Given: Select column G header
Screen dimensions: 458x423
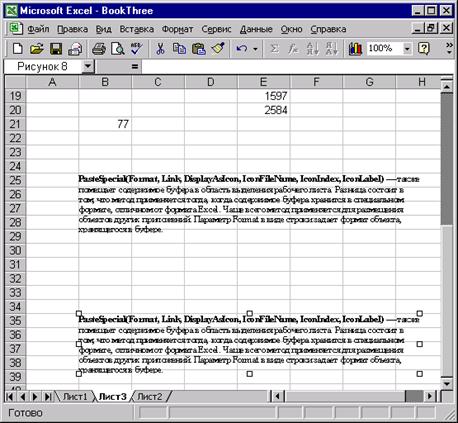Looking at the screenshot, I should (369, 82).
